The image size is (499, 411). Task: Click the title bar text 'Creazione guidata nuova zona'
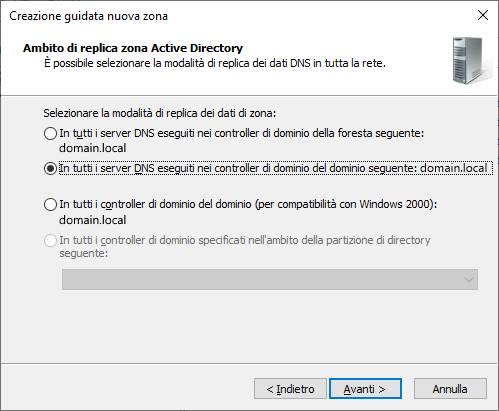coord(88,16)
